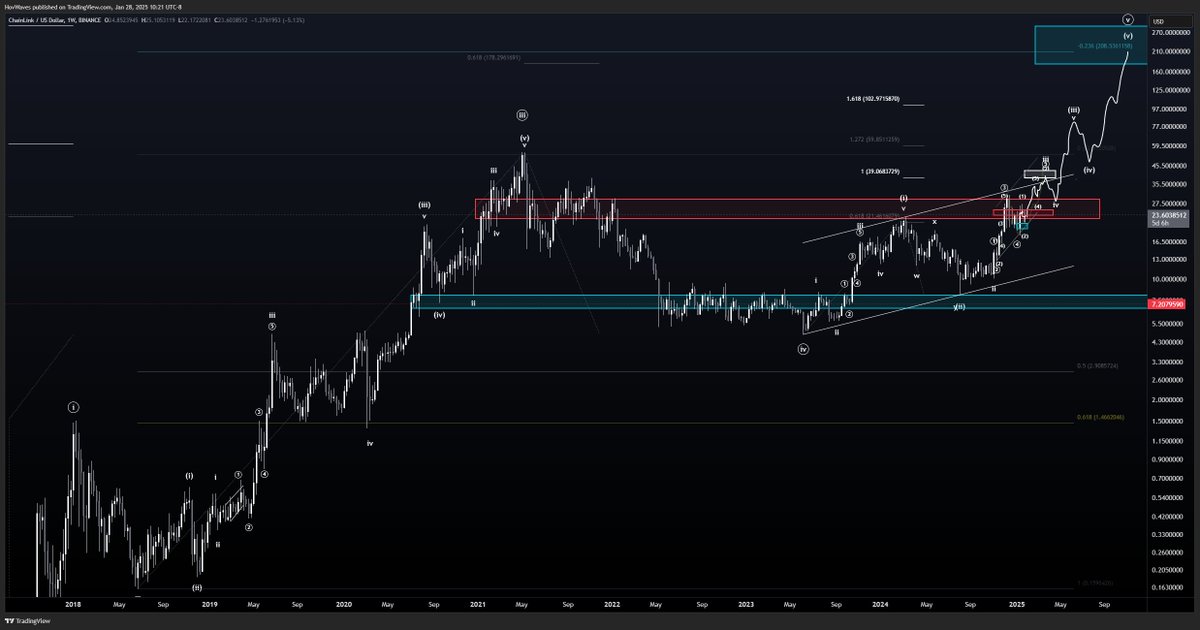Viewport: 1200px width, 630px height.
Task: Click the 13.0000000 price axis label
Action: pos(1170,260)
